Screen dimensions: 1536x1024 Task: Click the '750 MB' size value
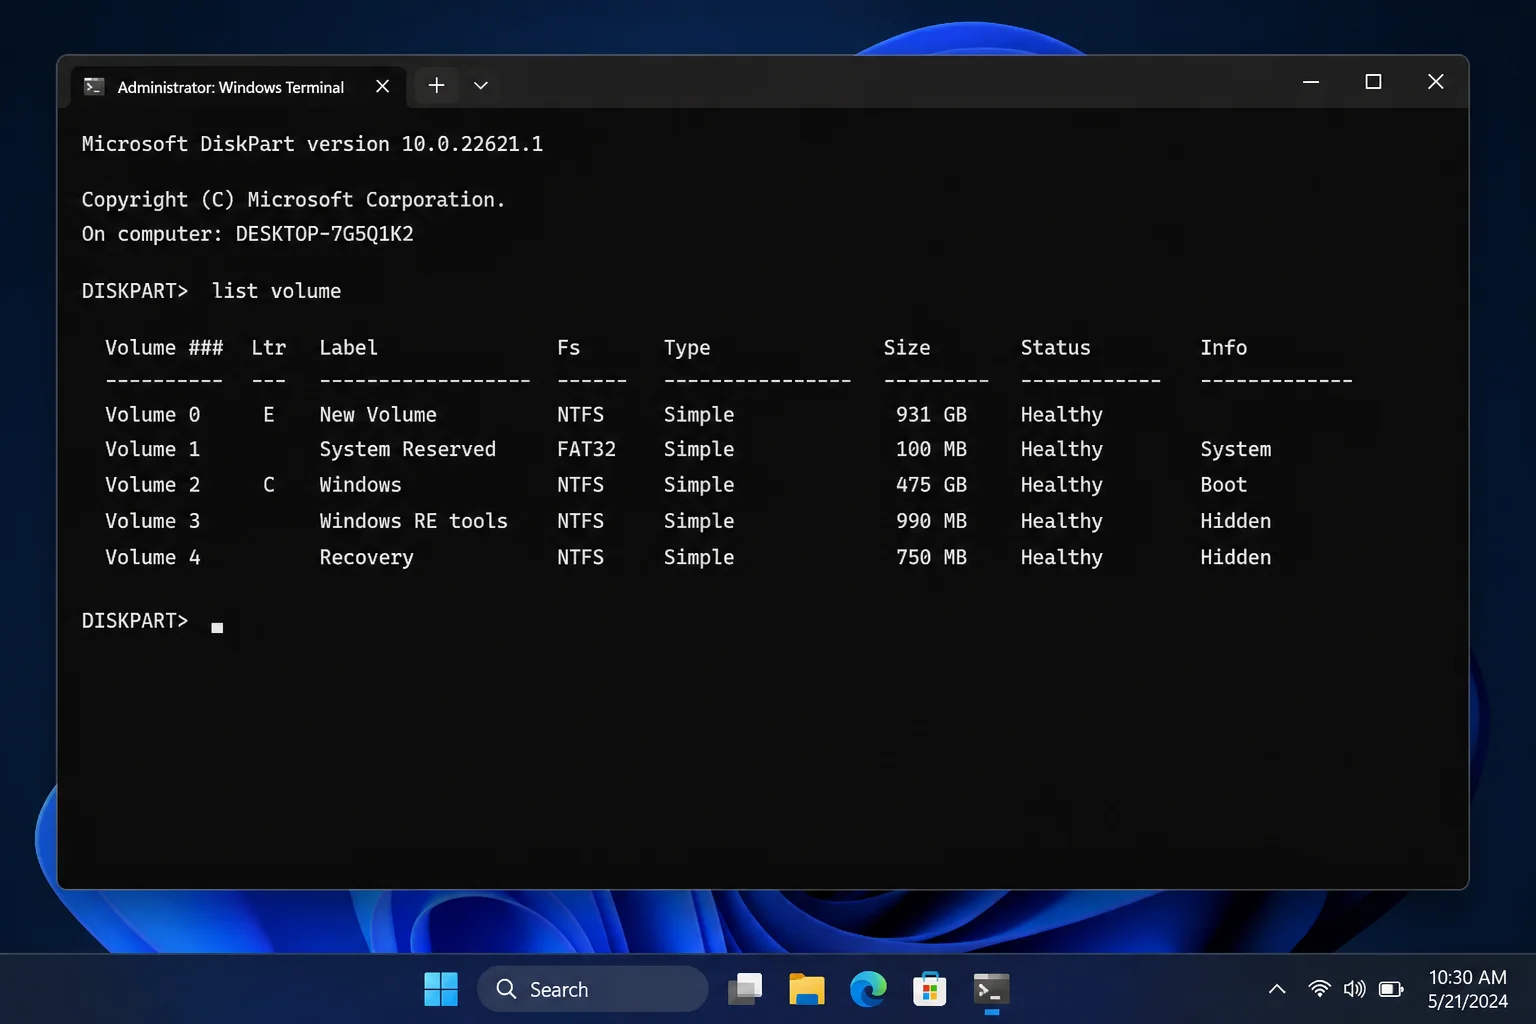click(x=931, y=557)
